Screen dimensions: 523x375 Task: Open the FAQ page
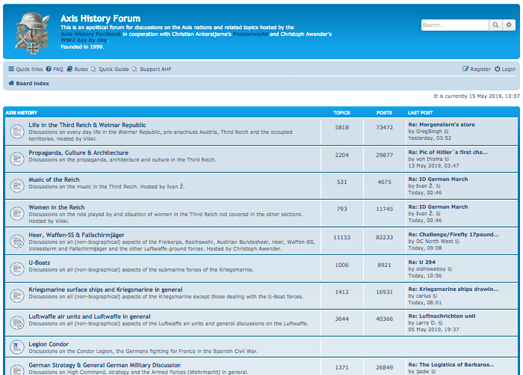(x=54, y=69)
